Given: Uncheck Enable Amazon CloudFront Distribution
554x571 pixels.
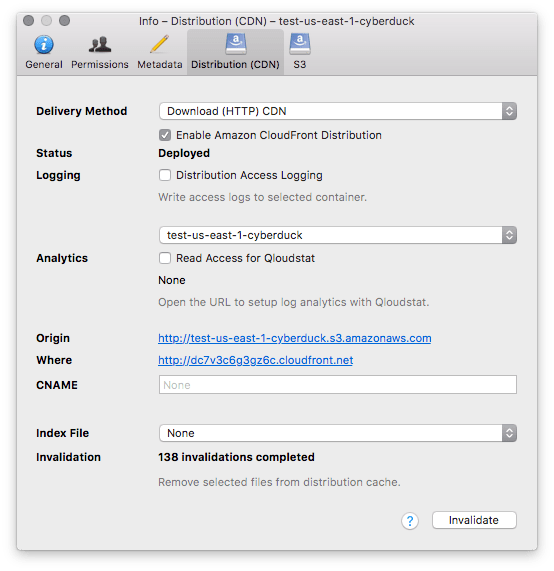Looking at the screenshot, I should click(165, 135).
